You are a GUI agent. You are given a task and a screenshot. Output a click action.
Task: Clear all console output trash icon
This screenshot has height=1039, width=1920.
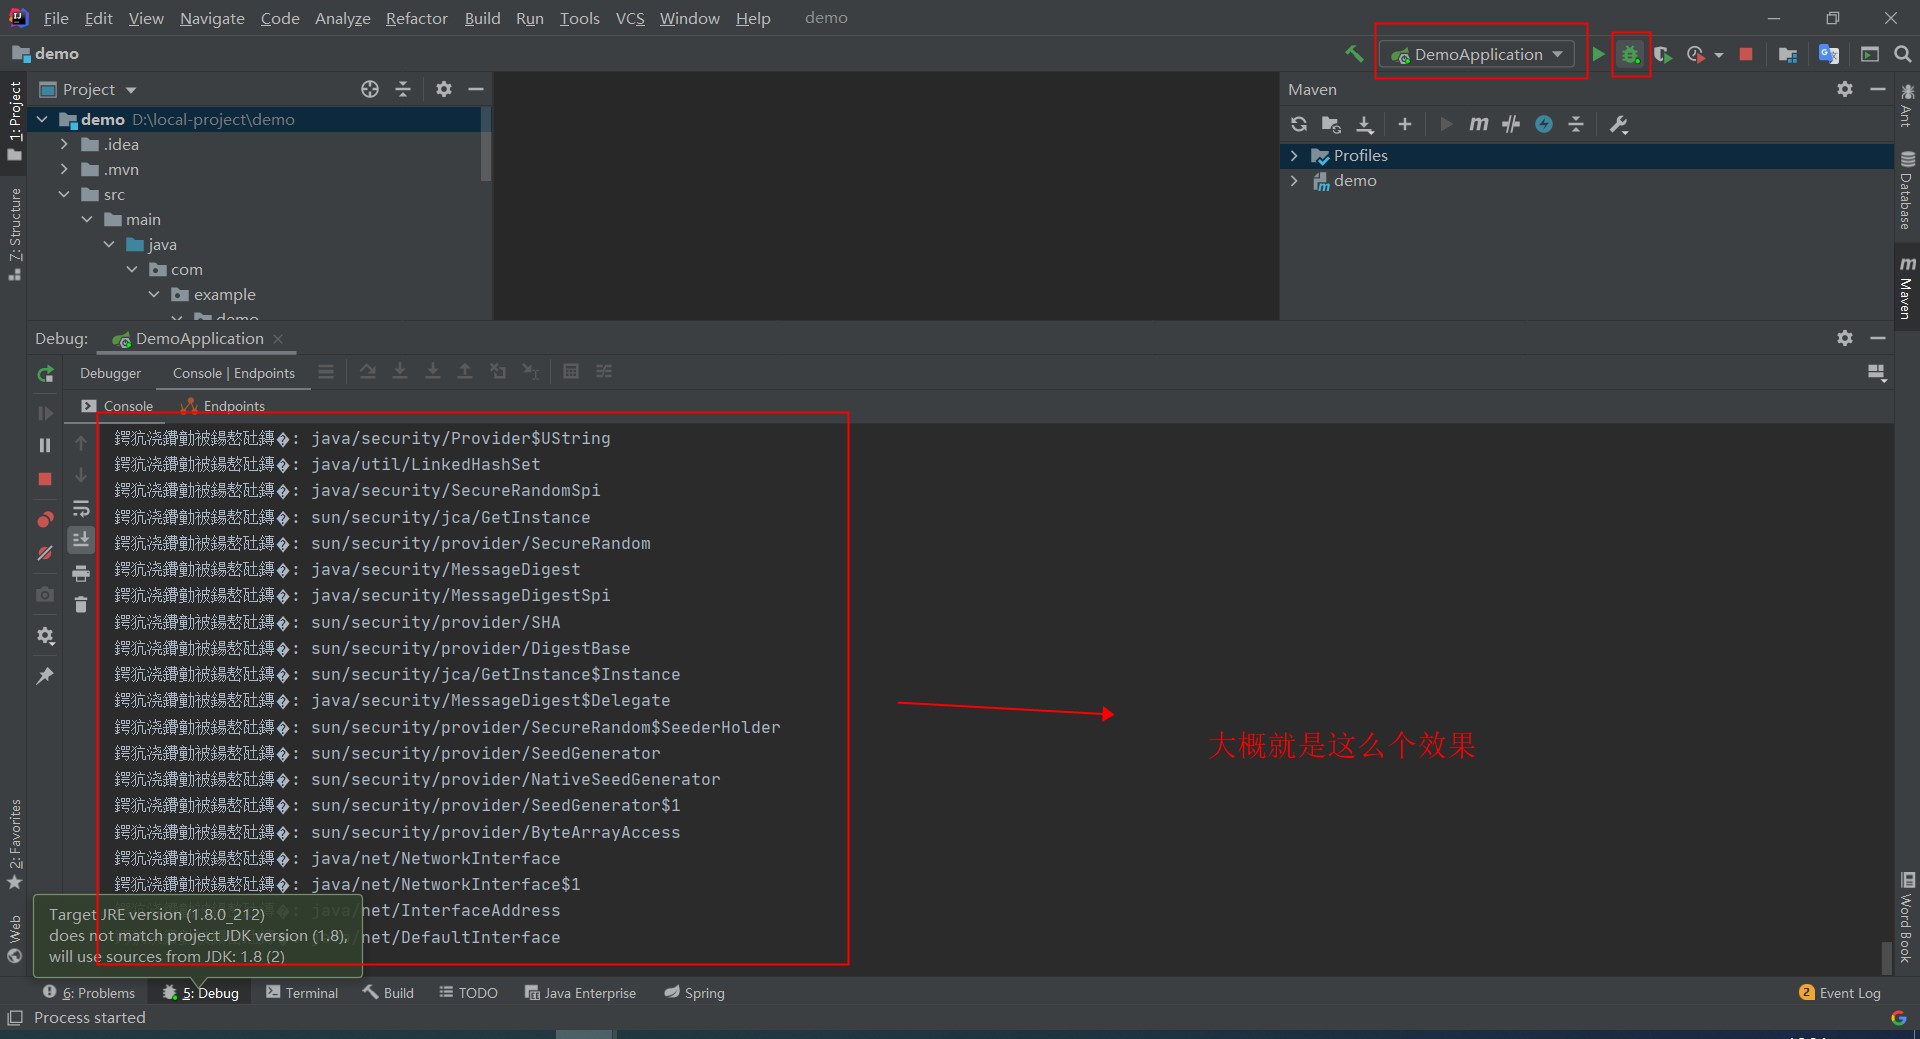click(x=81, y=604)
